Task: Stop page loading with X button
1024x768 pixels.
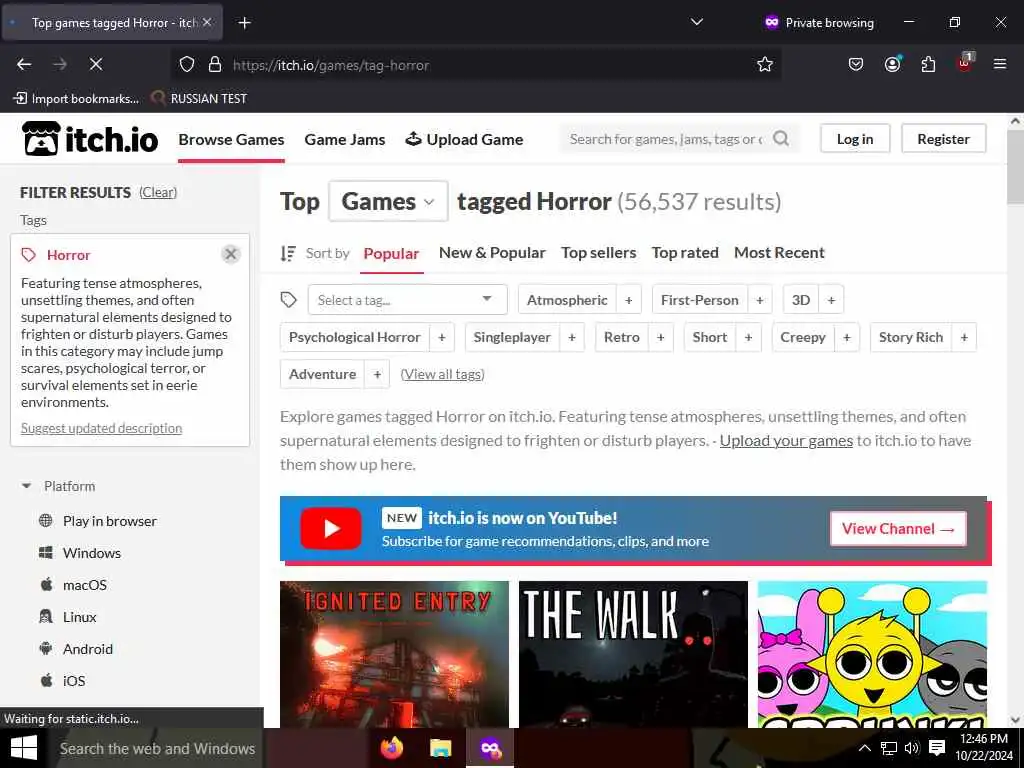Action: 95,64
